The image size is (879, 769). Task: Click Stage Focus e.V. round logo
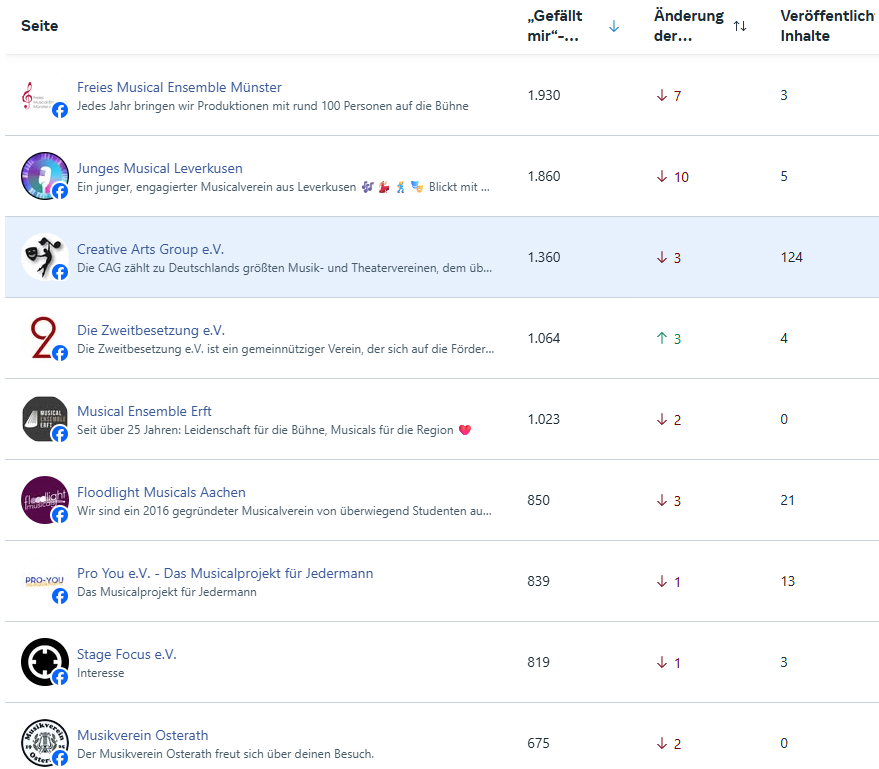[x=44, y=663]
